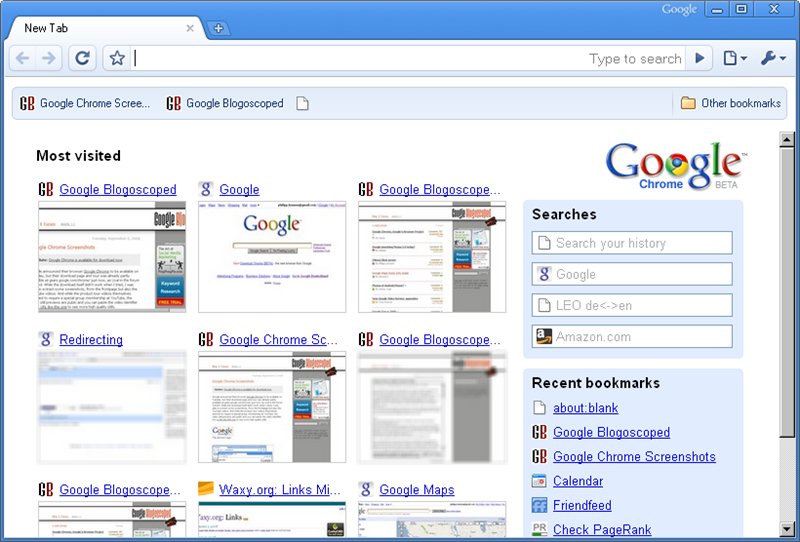Image resolution: width=800 pixels, height=542 pixels.
Task: Click the Forward navigation arrow
Action: [x=49, y=59]
